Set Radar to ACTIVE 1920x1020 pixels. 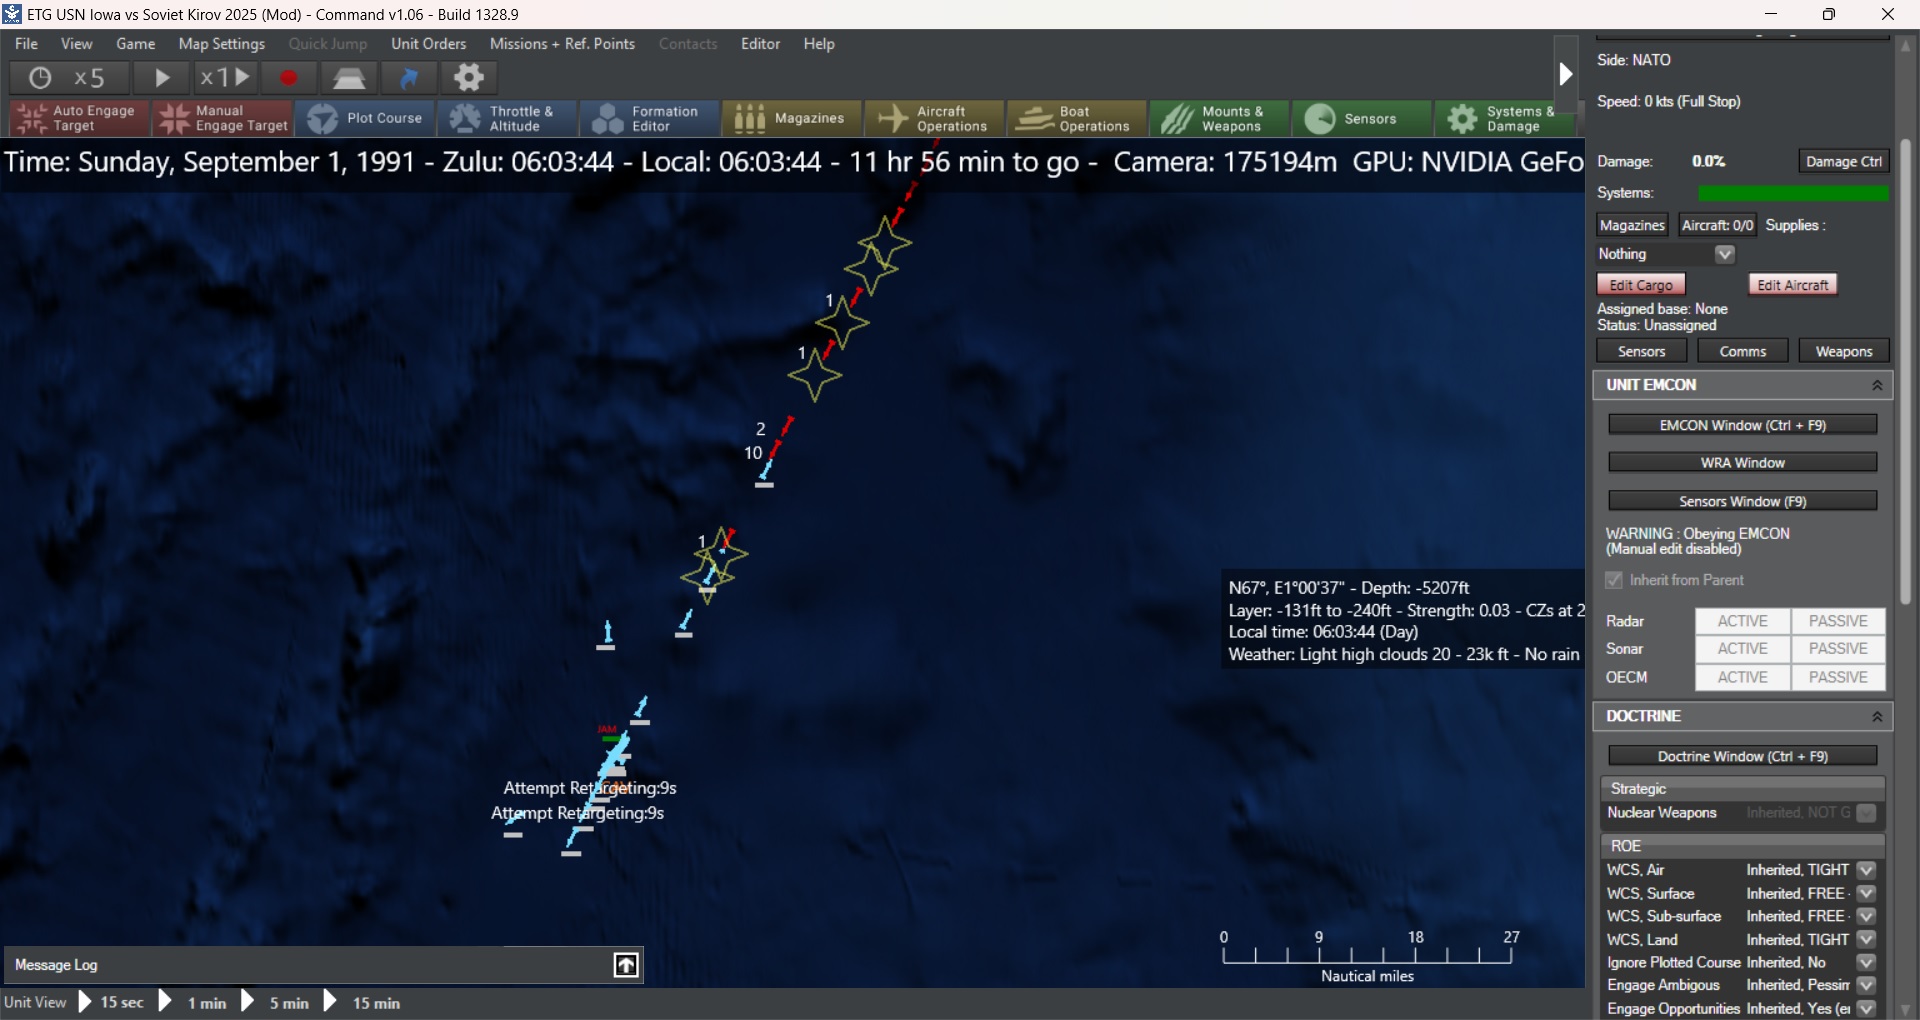[x=1743, y=621]
